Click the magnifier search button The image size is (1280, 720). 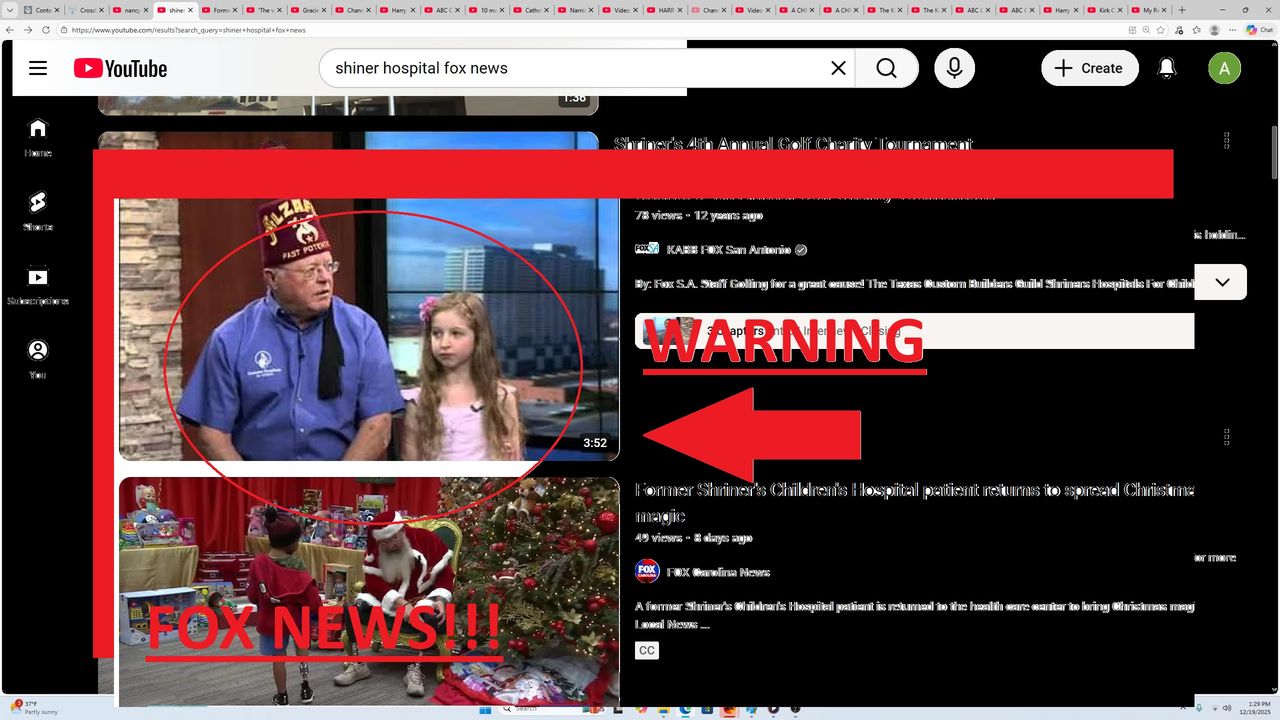[x=886, y=68]
